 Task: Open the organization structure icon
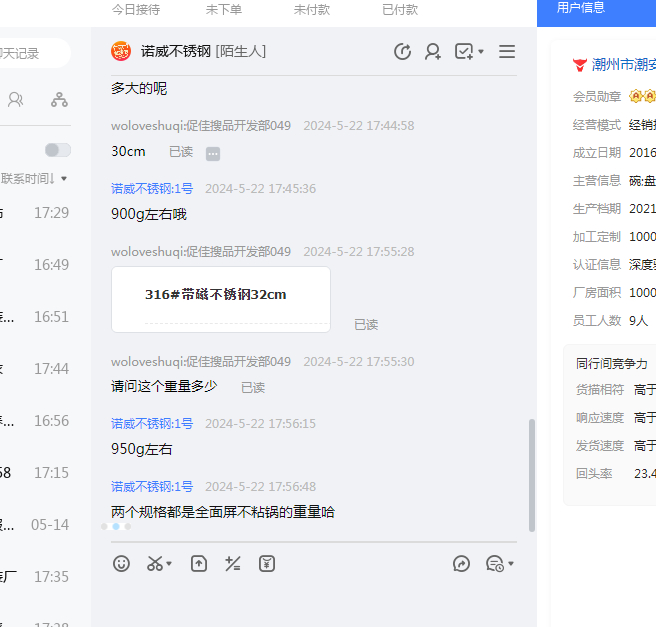click(x=59, y=100)
